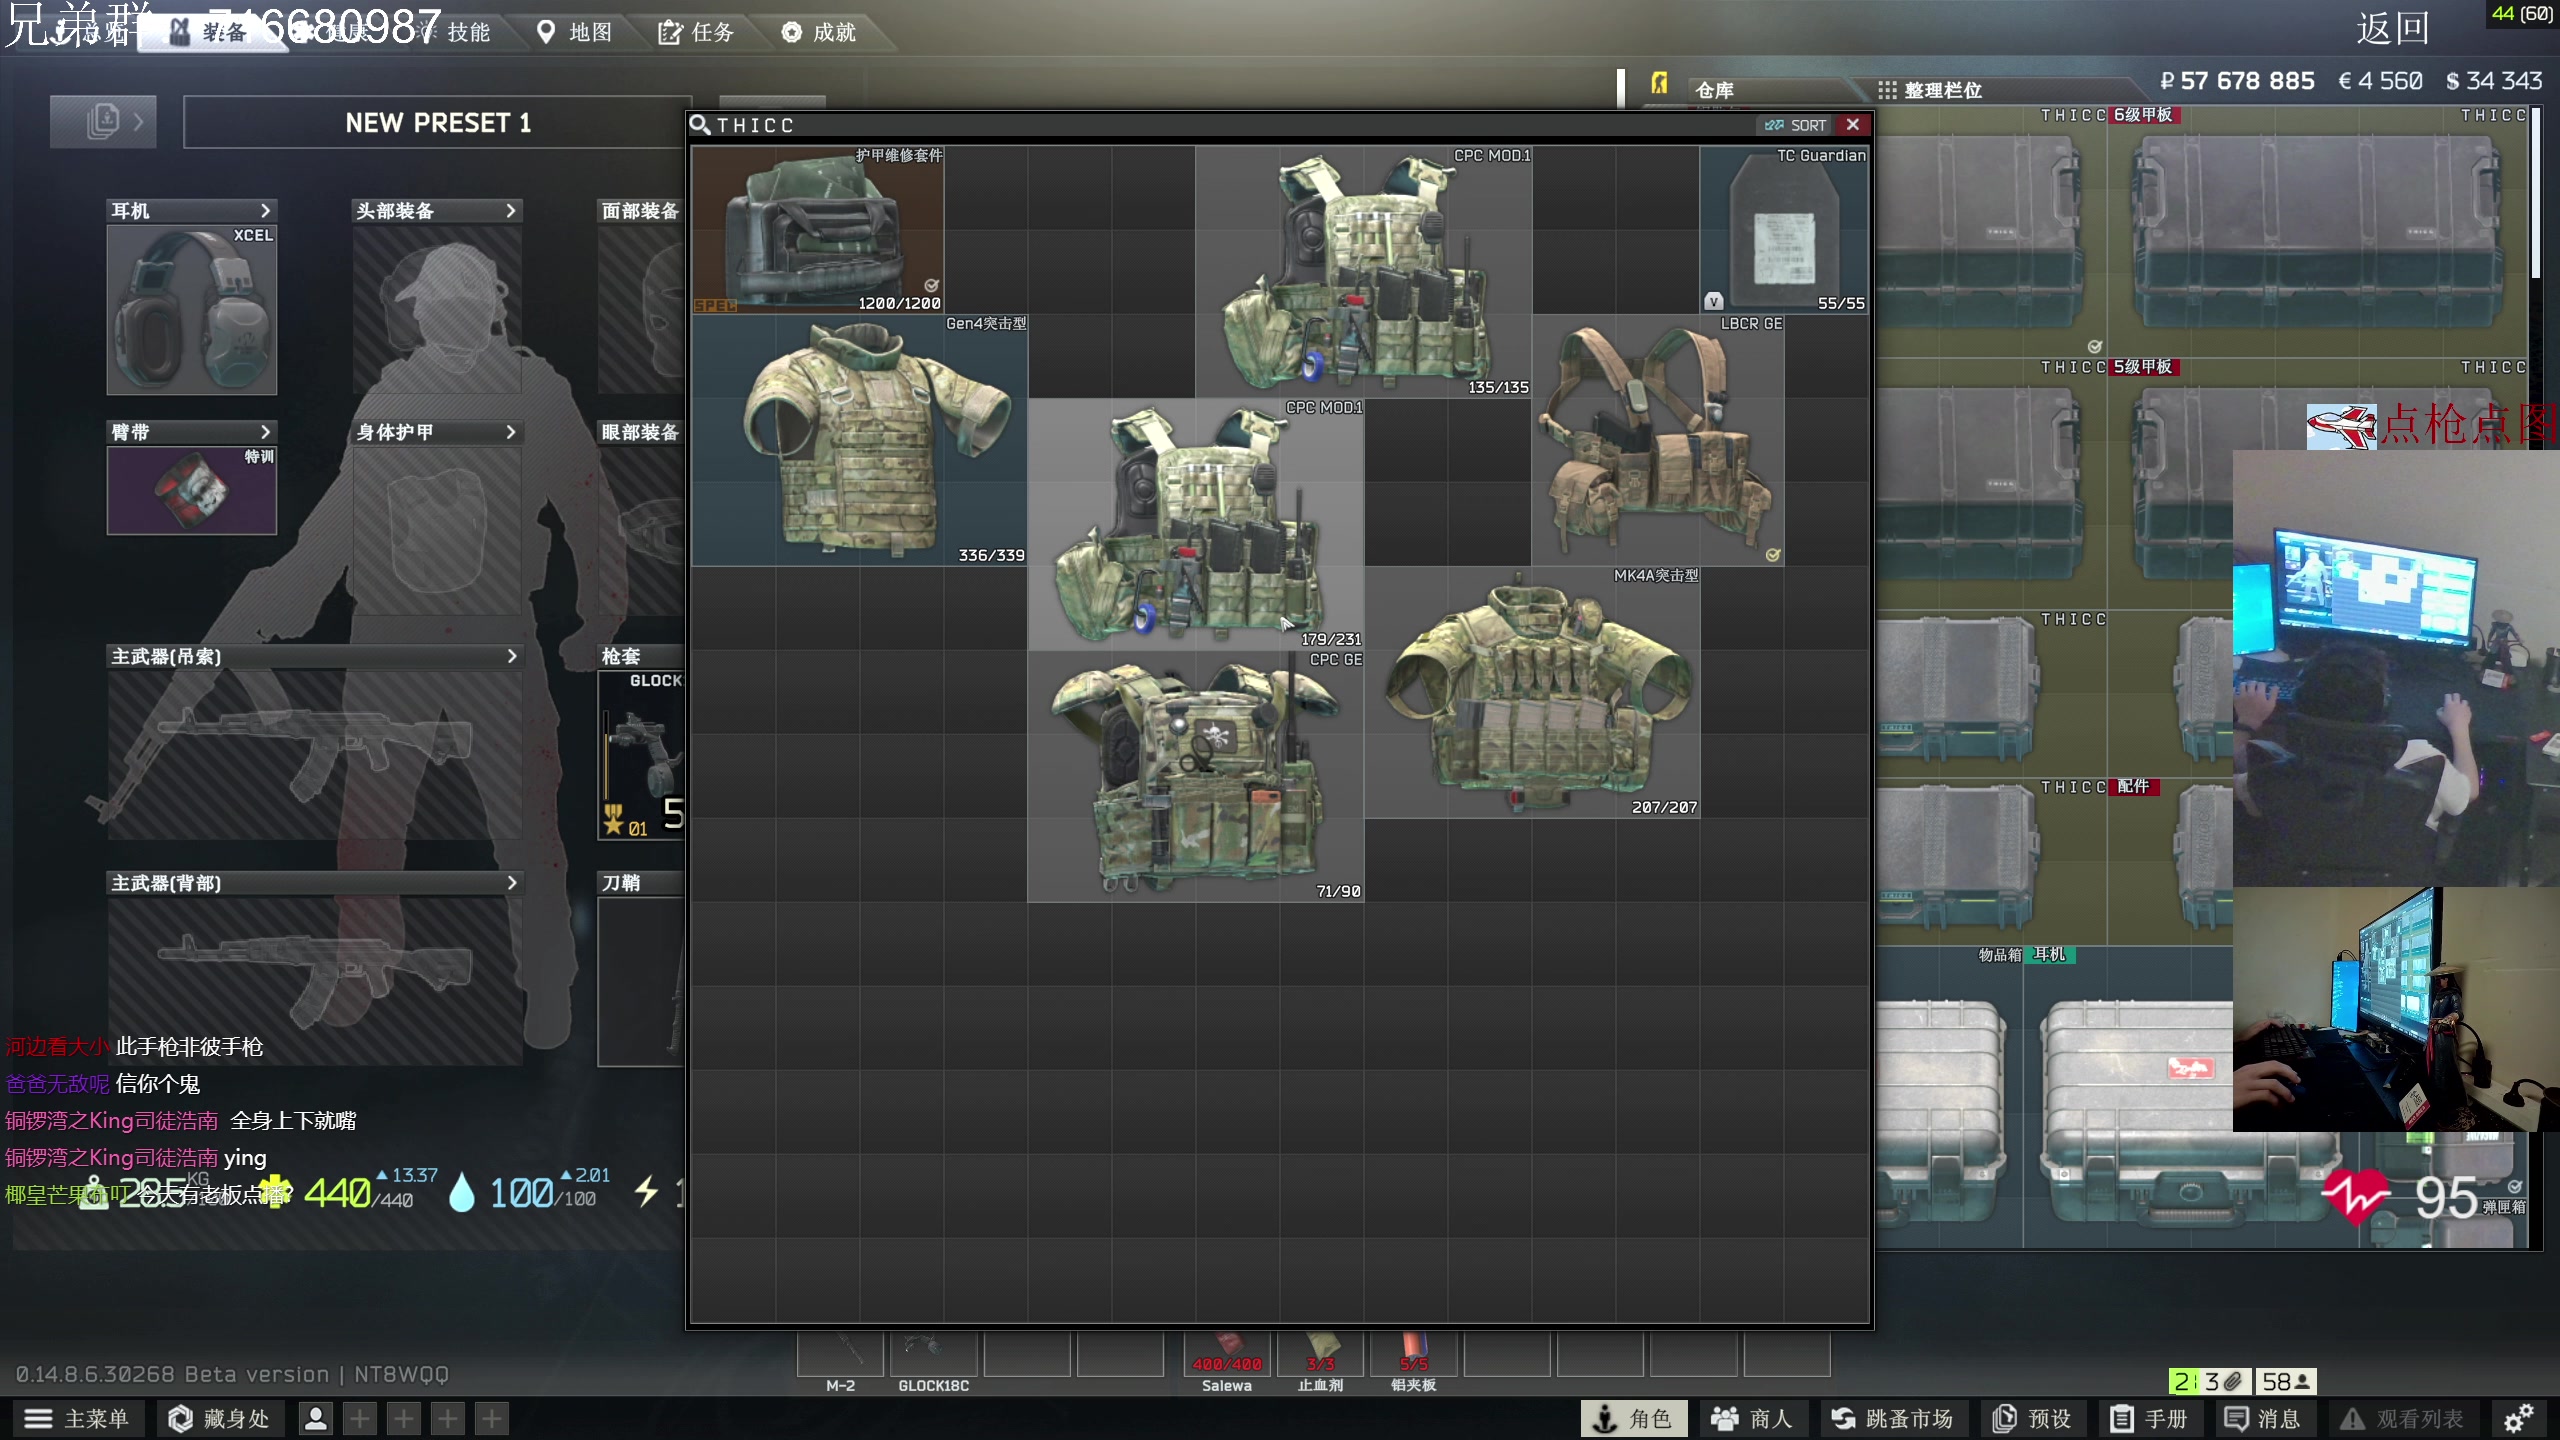The image size is (2560, 1440).
Task: Go to 藏身处 hideout
Action: click(x=220, y=1418)
